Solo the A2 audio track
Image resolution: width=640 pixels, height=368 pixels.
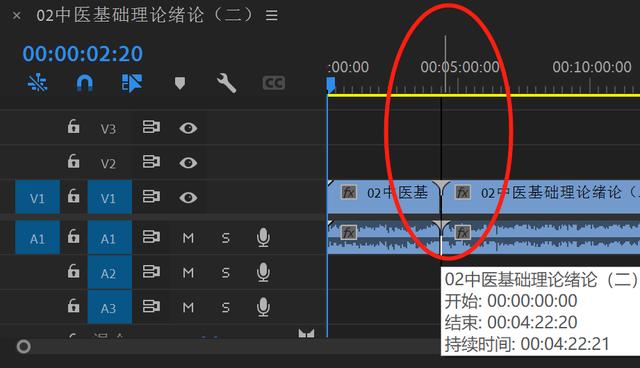(225, 272)
